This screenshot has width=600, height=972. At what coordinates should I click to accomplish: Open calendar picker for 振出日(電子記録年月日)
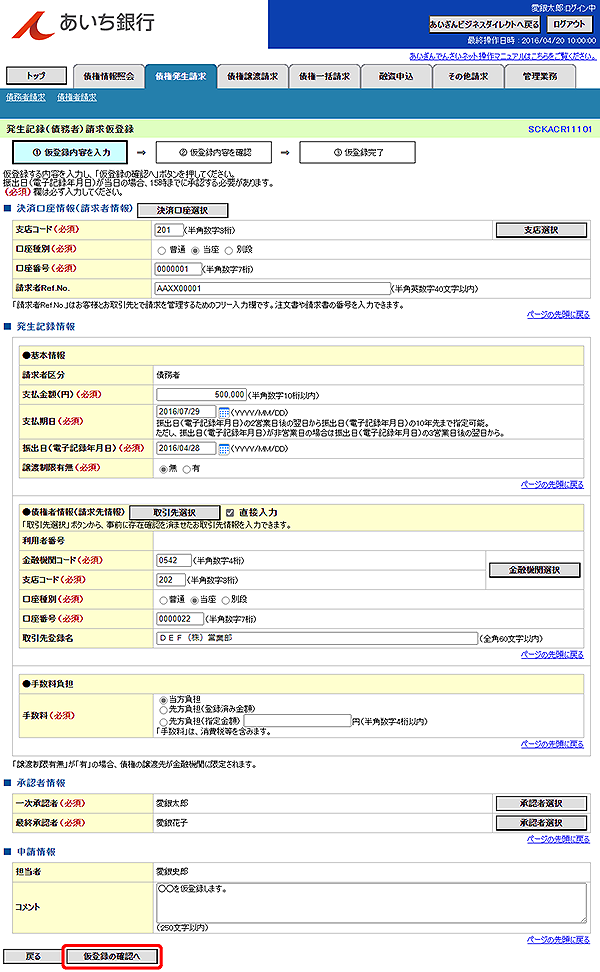click(x=224, y=449)
